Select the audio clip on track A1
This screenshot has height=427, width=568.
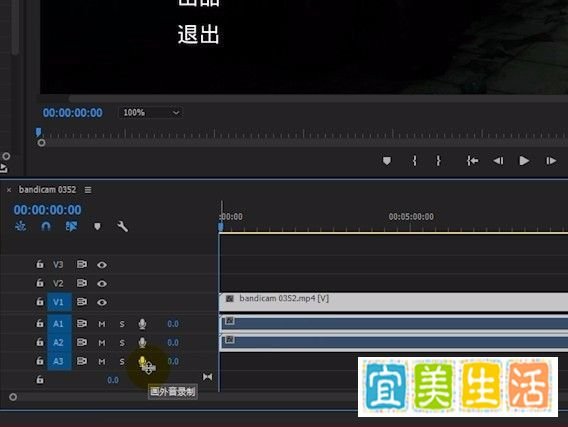(x=393, y=323)
